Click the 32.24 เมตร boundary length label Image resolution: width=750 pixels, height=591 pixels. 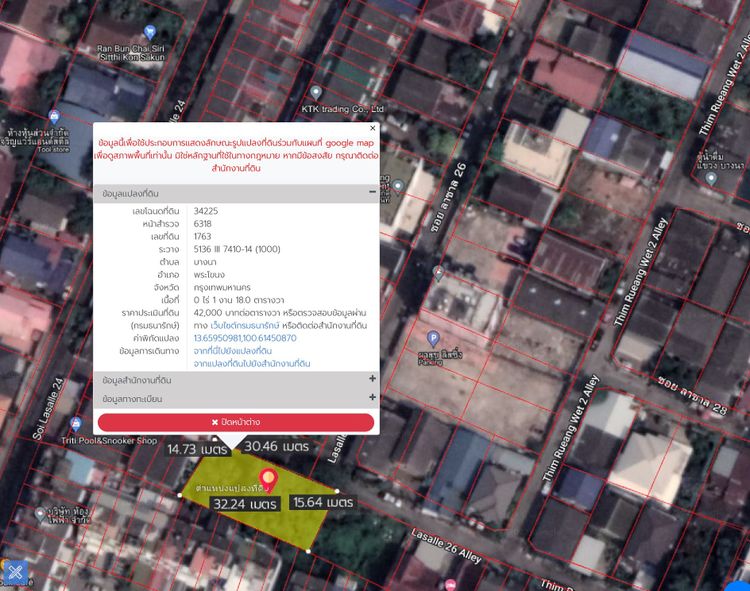click(244, 504)
